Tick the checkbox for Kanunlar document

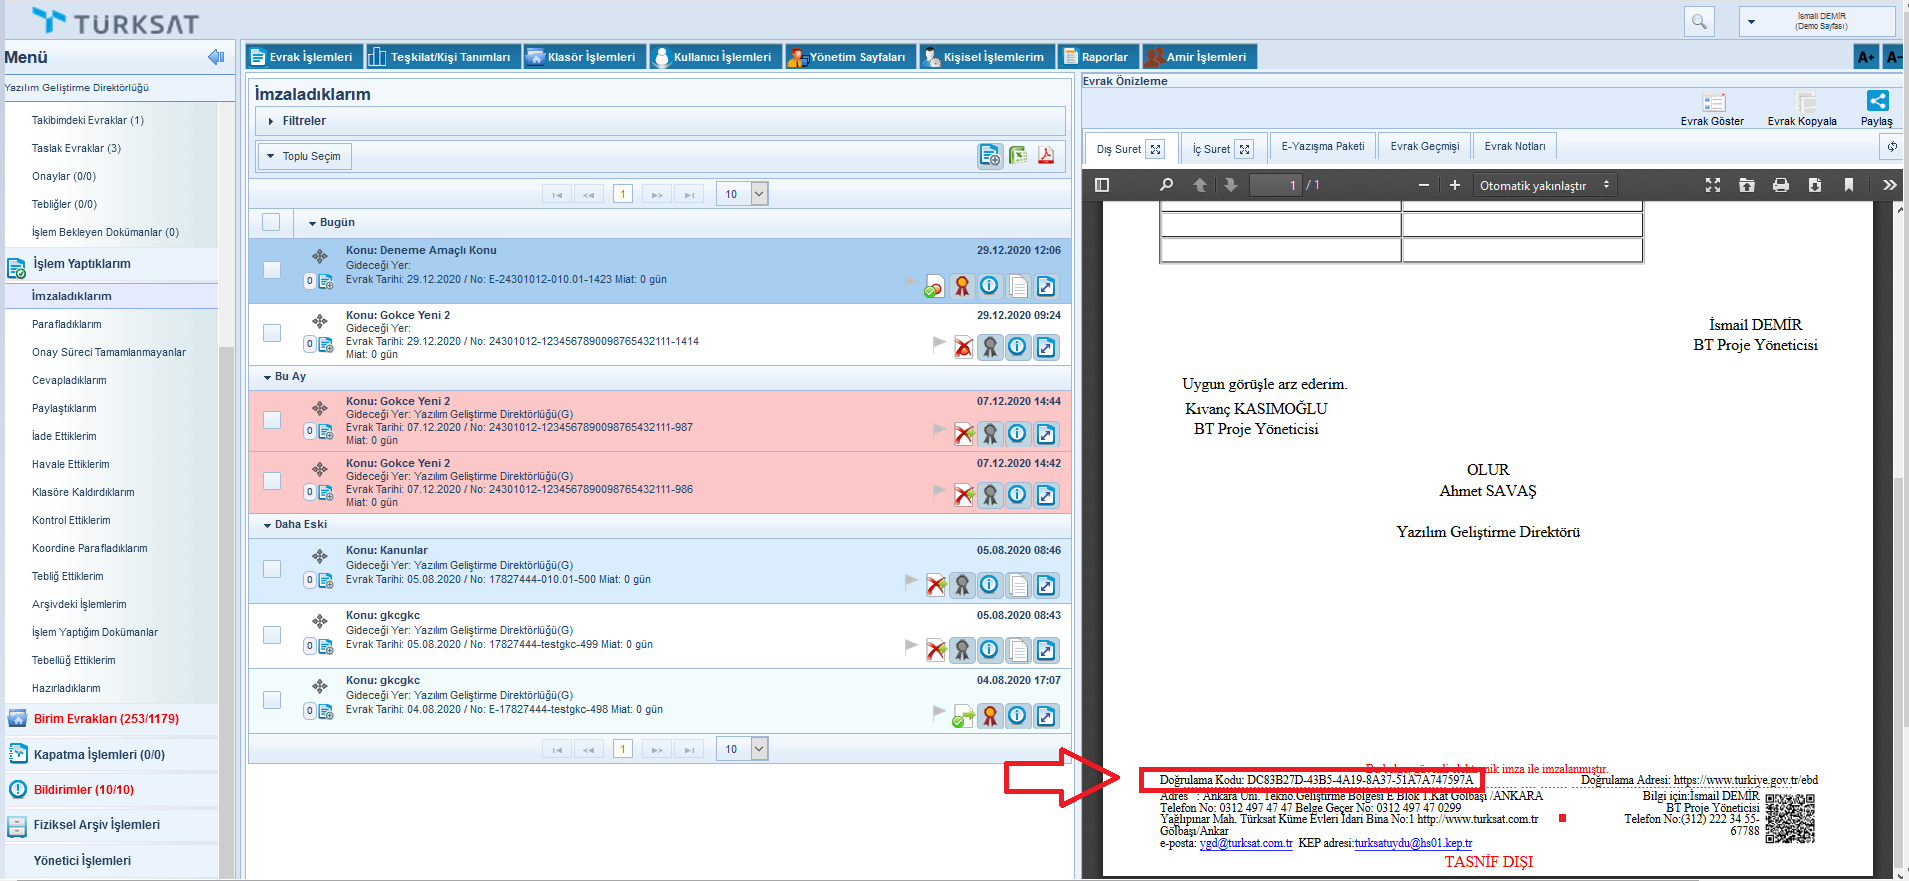[272, 569]
